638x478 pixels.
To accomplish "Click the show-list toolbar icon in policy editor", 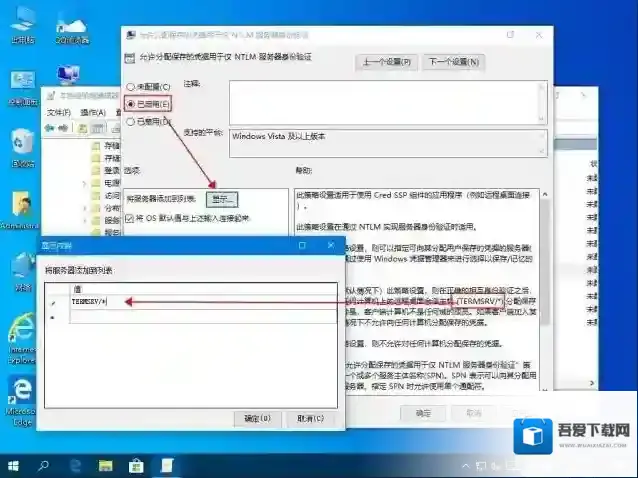I will tap(97, 129).
